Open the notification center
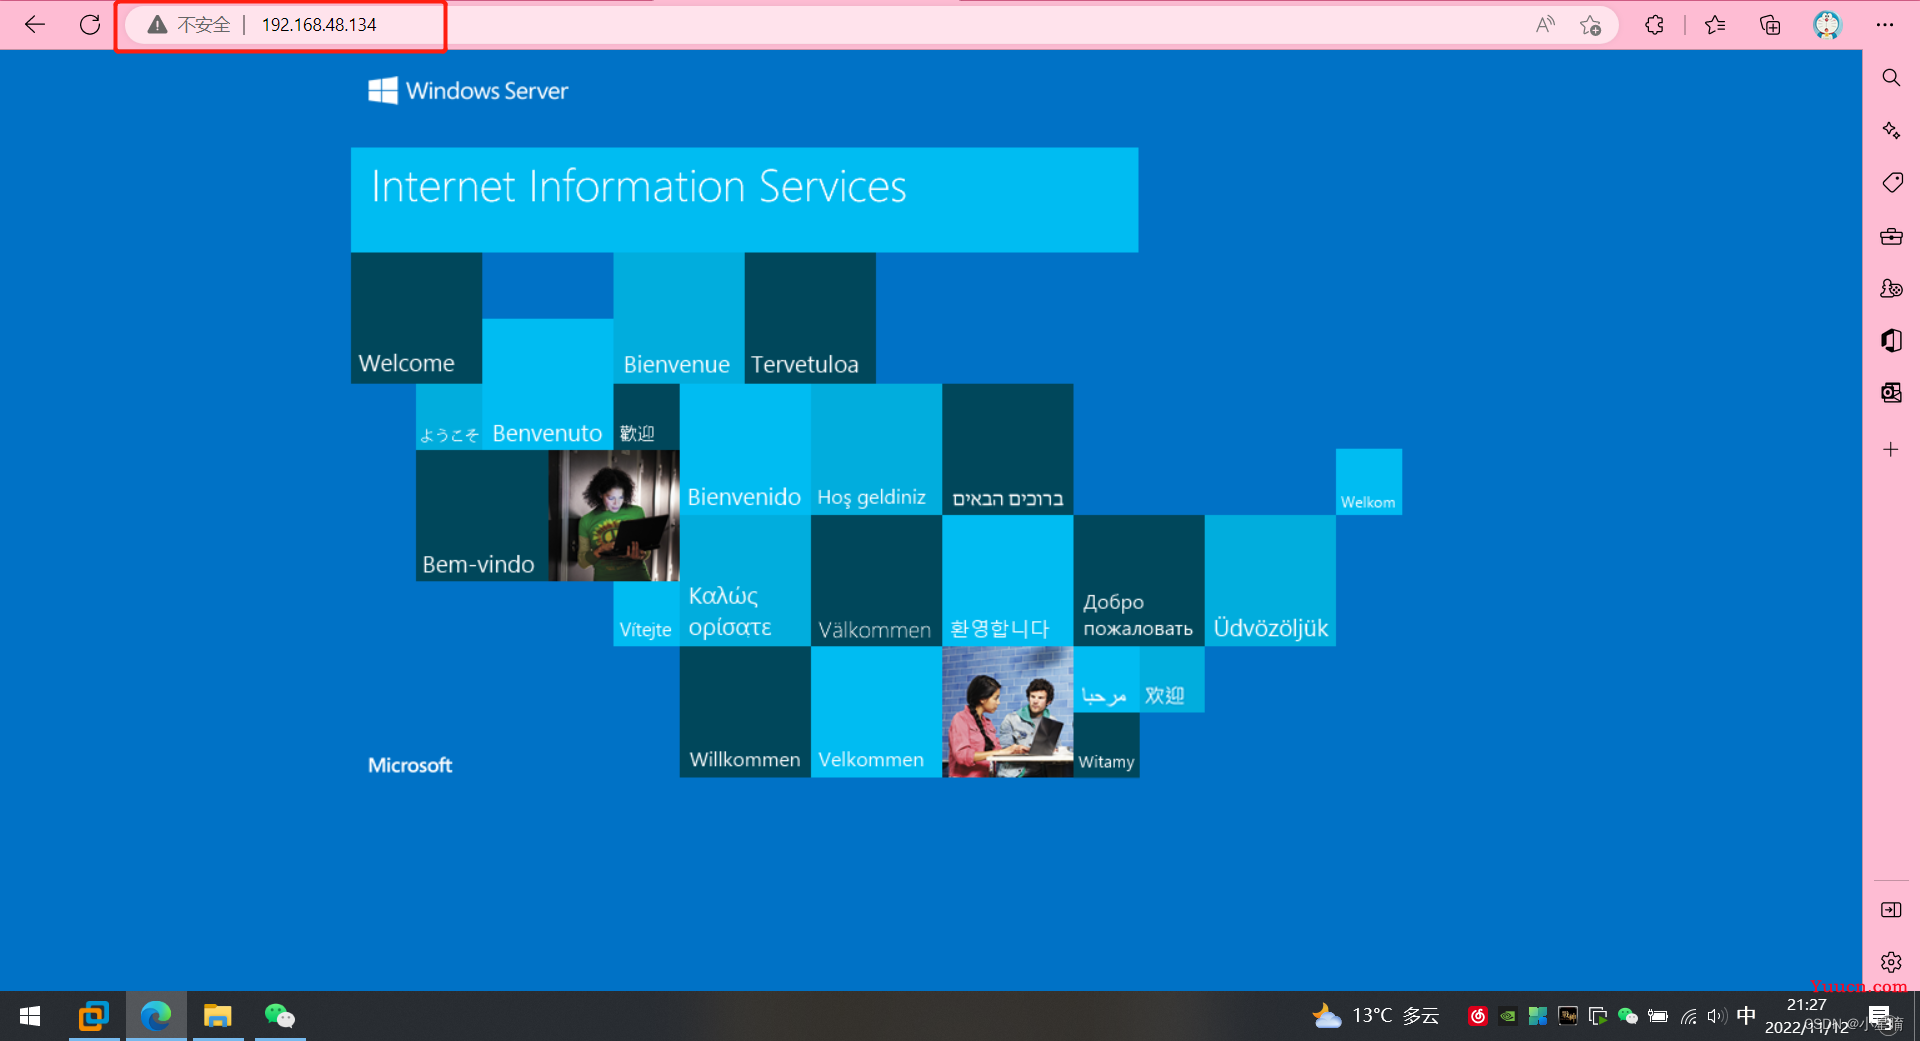The image size is (1920, 1041). (x=1880, y=1016)
